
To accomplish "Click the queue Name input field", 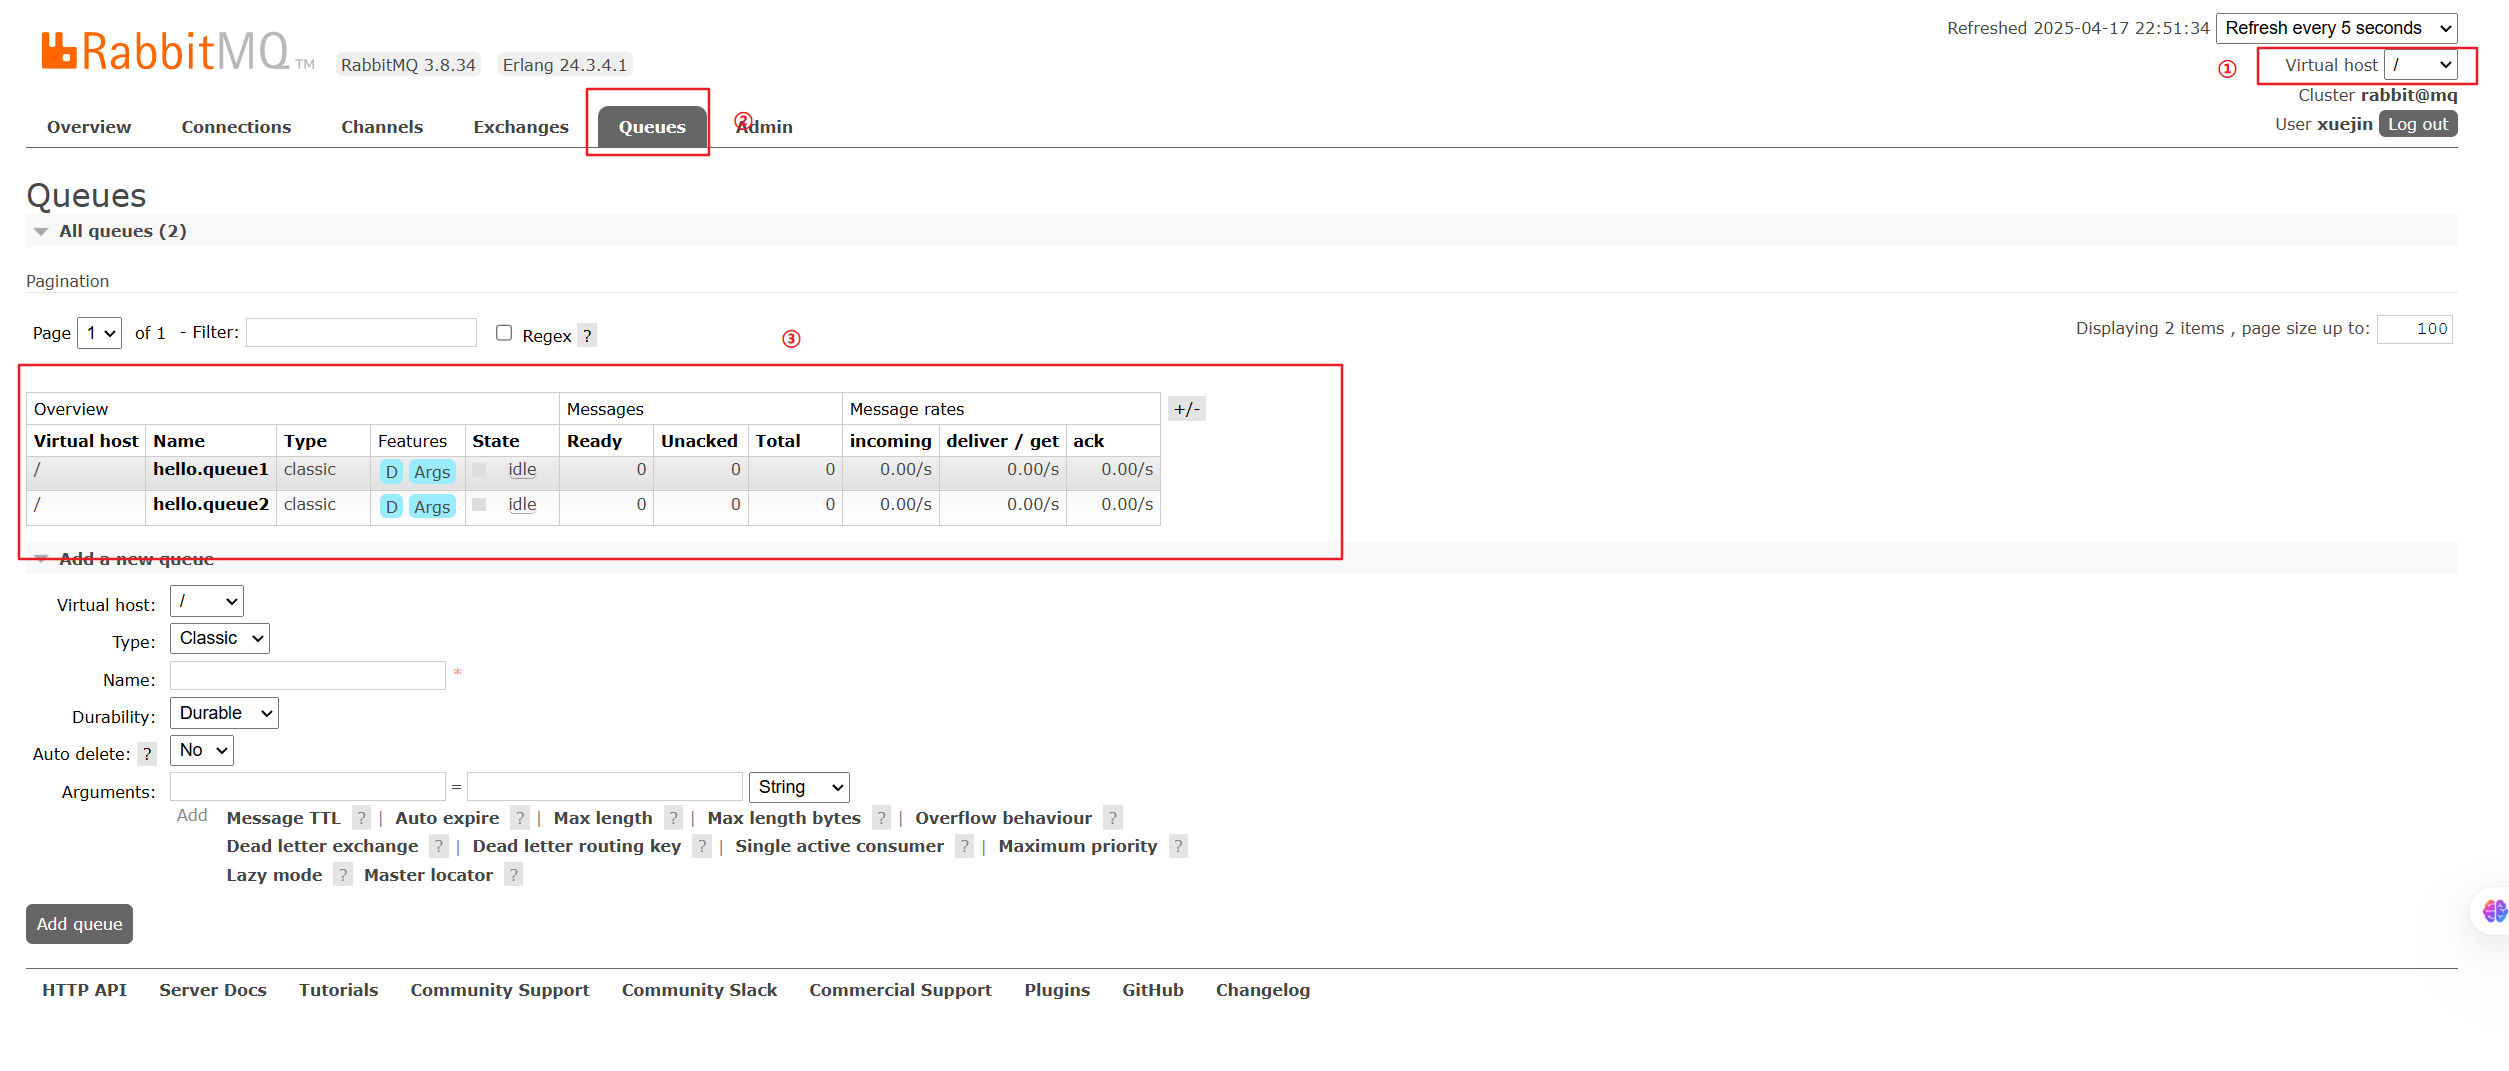I will 307,676.
